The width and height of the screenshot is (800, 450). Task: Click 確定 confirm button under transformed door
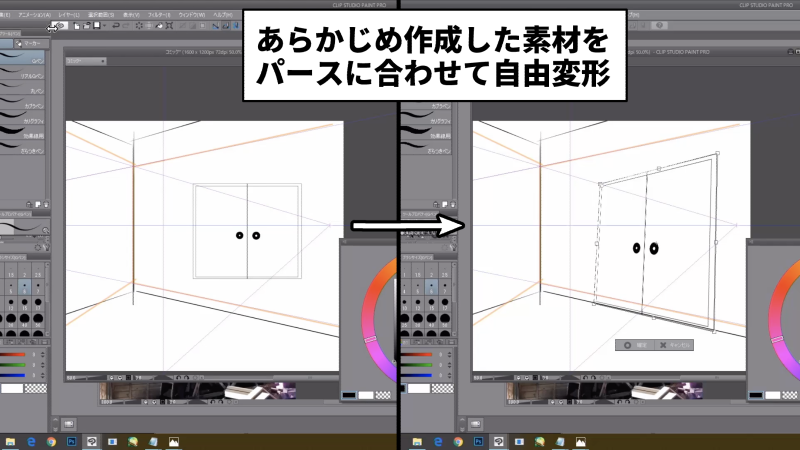pos(635,345)
